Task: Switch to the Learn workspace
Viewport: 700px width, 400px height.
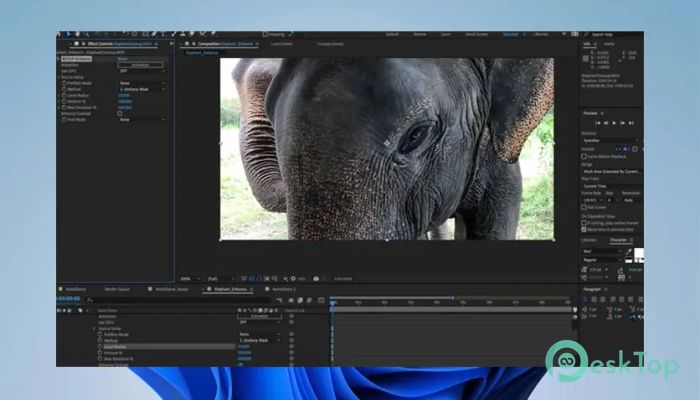Action: (446, 34)
